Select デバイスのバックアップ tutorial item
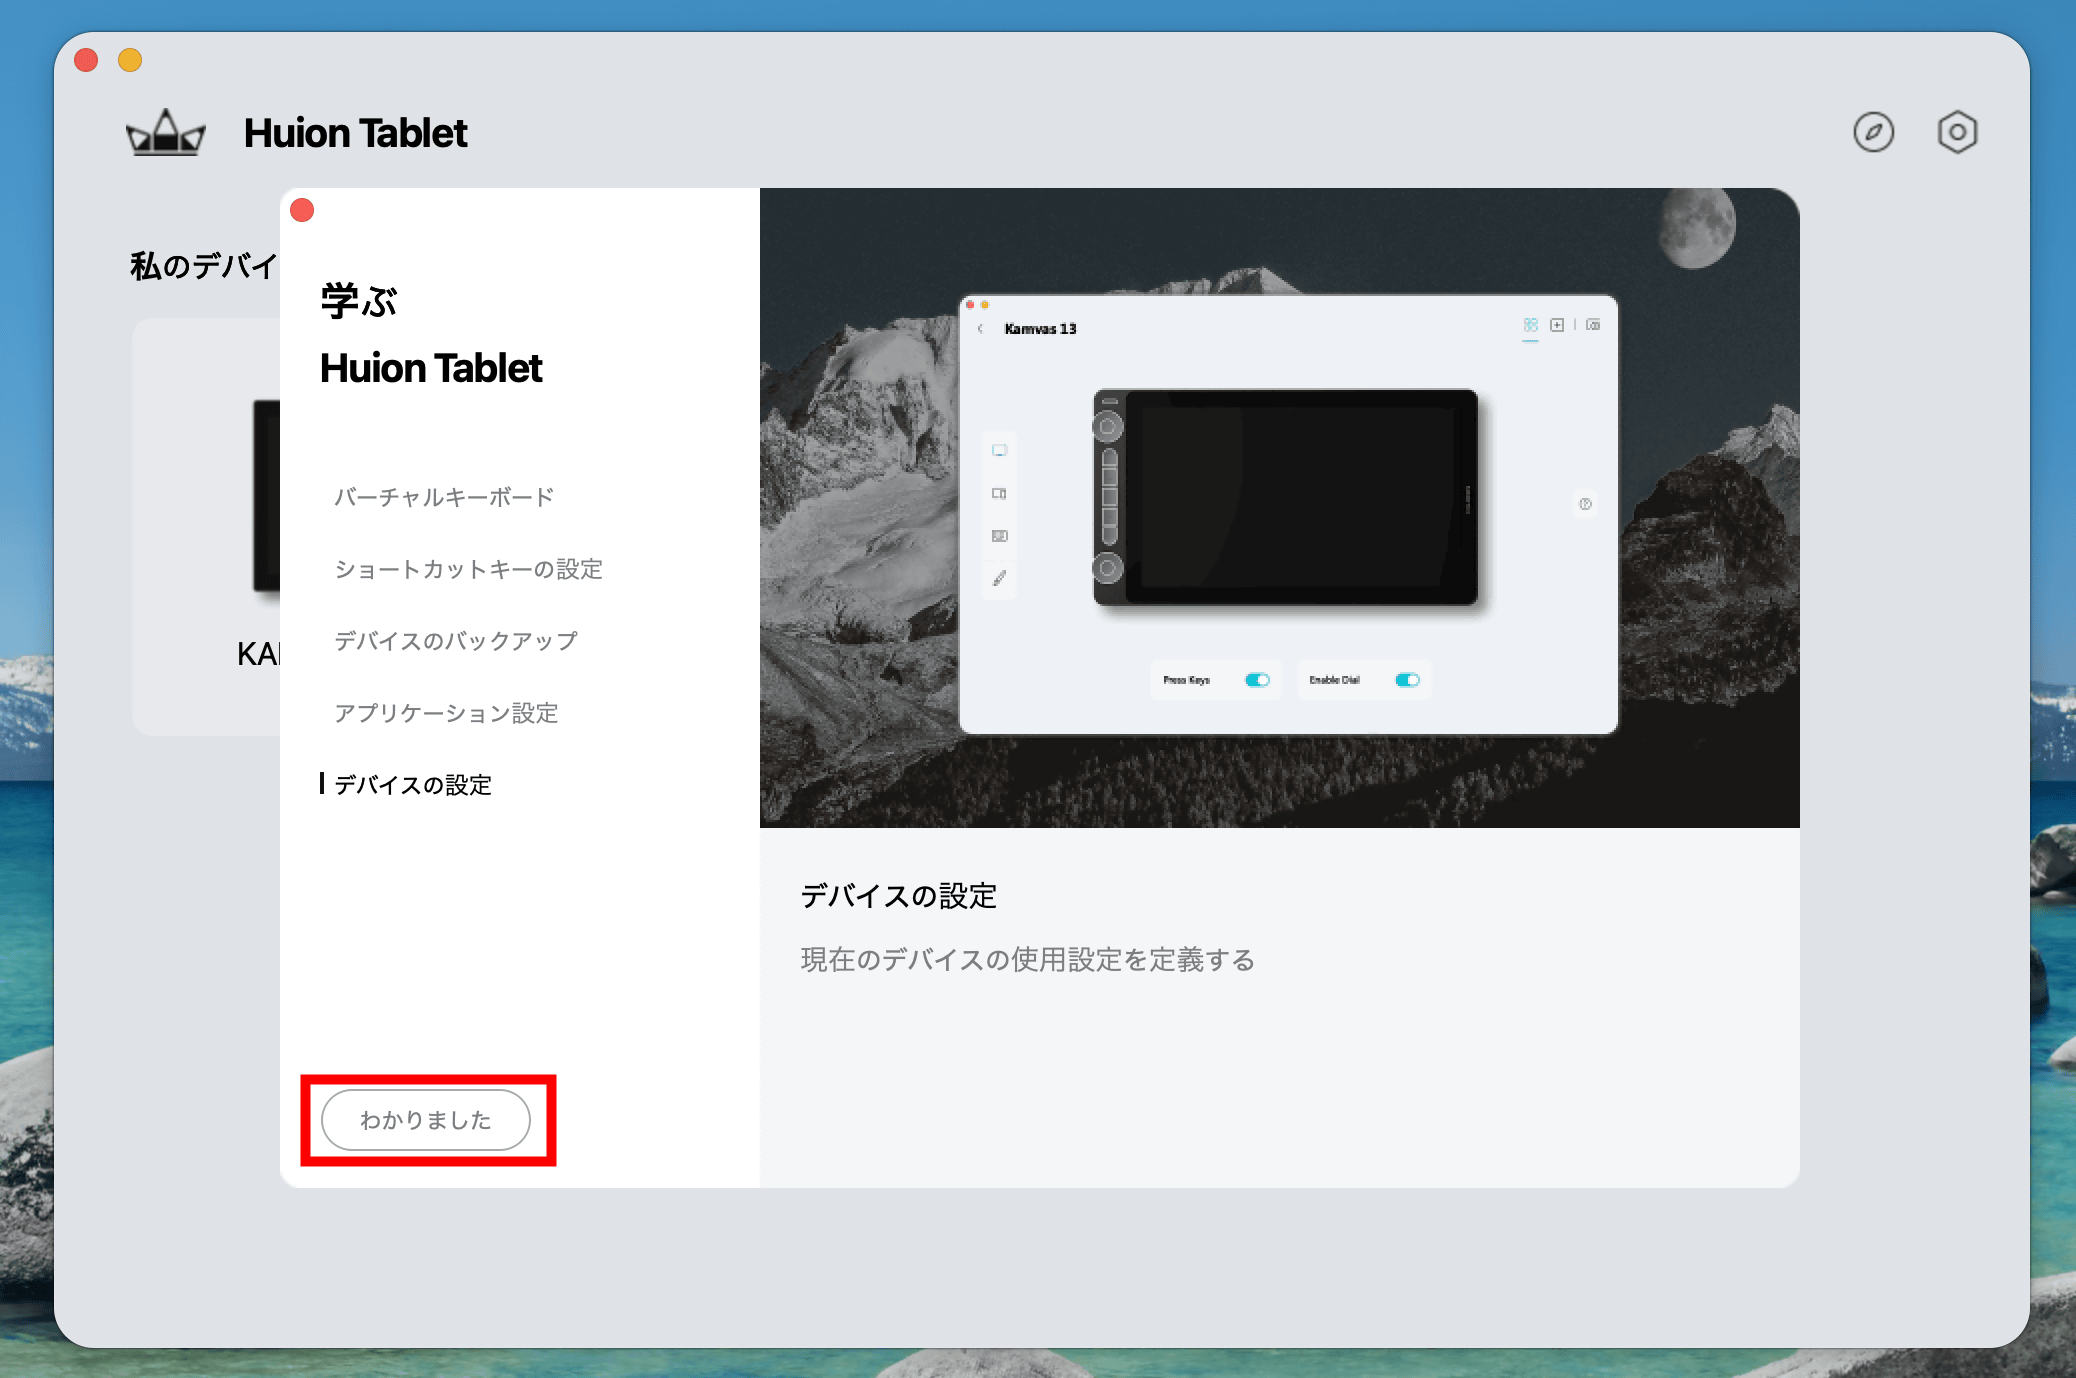 (455, 641)
